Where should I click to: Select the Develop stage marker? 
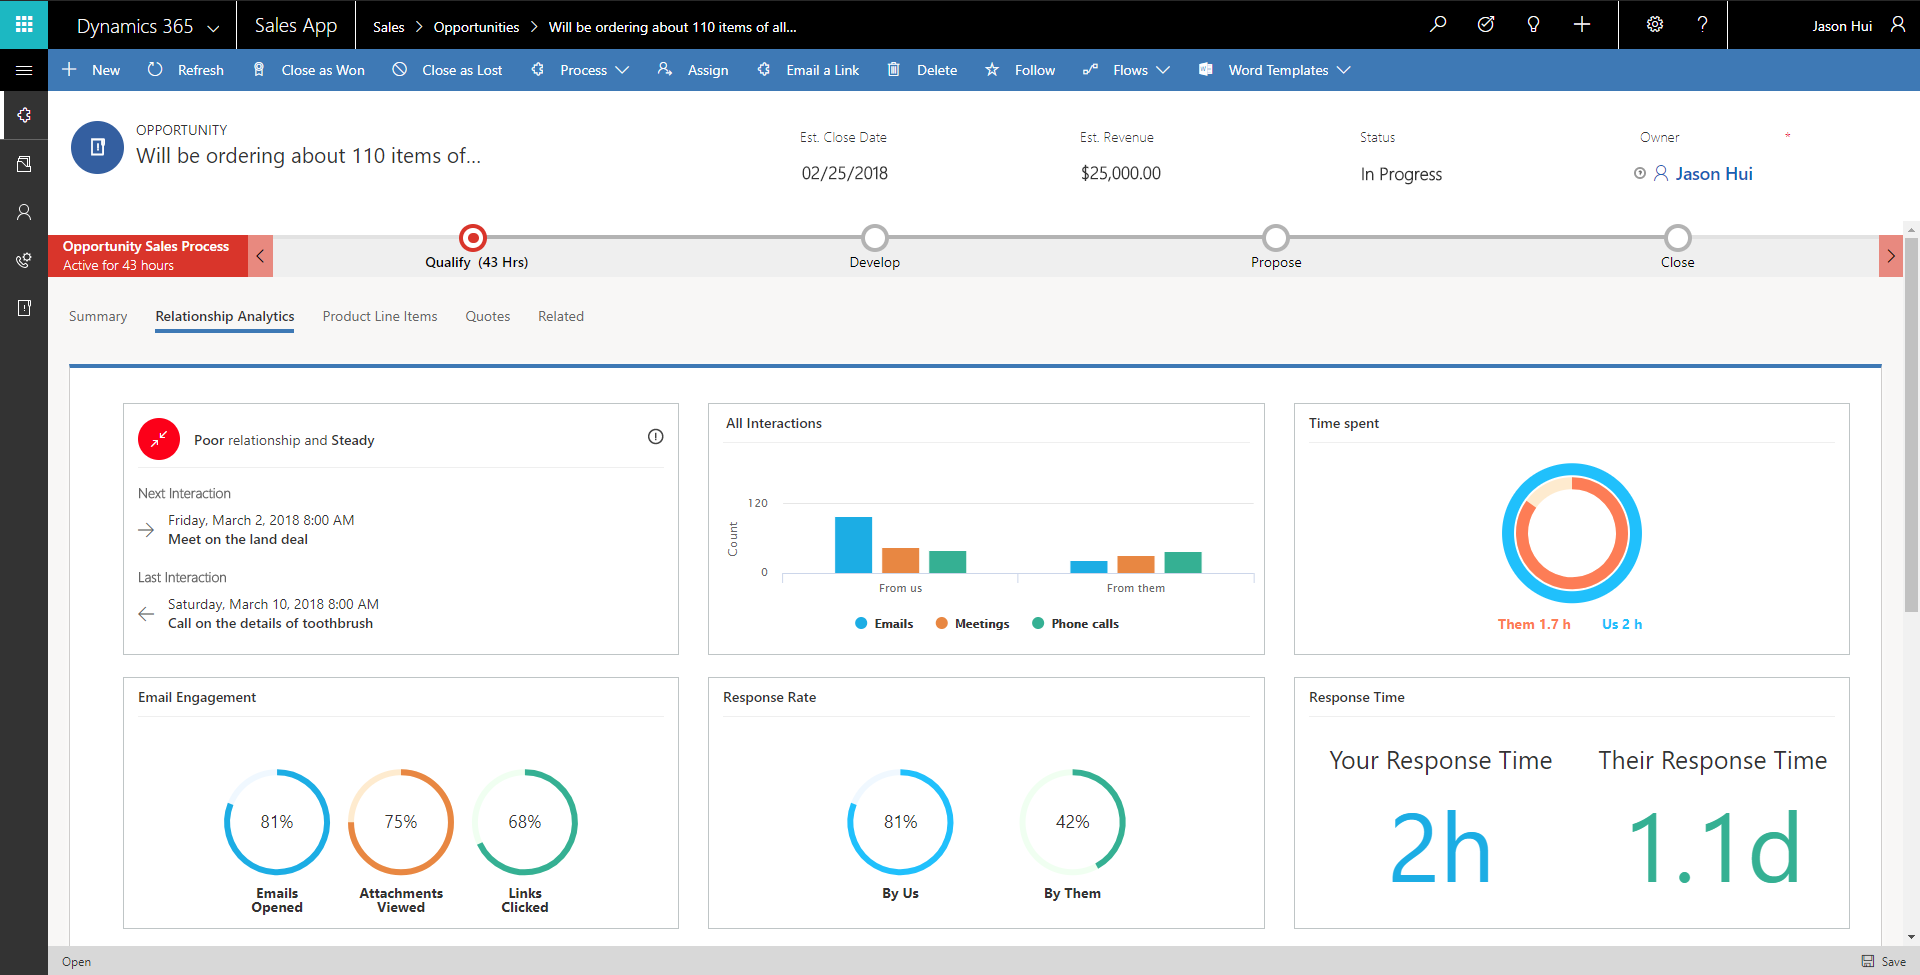pyautogui.click(x=875, y=238)
